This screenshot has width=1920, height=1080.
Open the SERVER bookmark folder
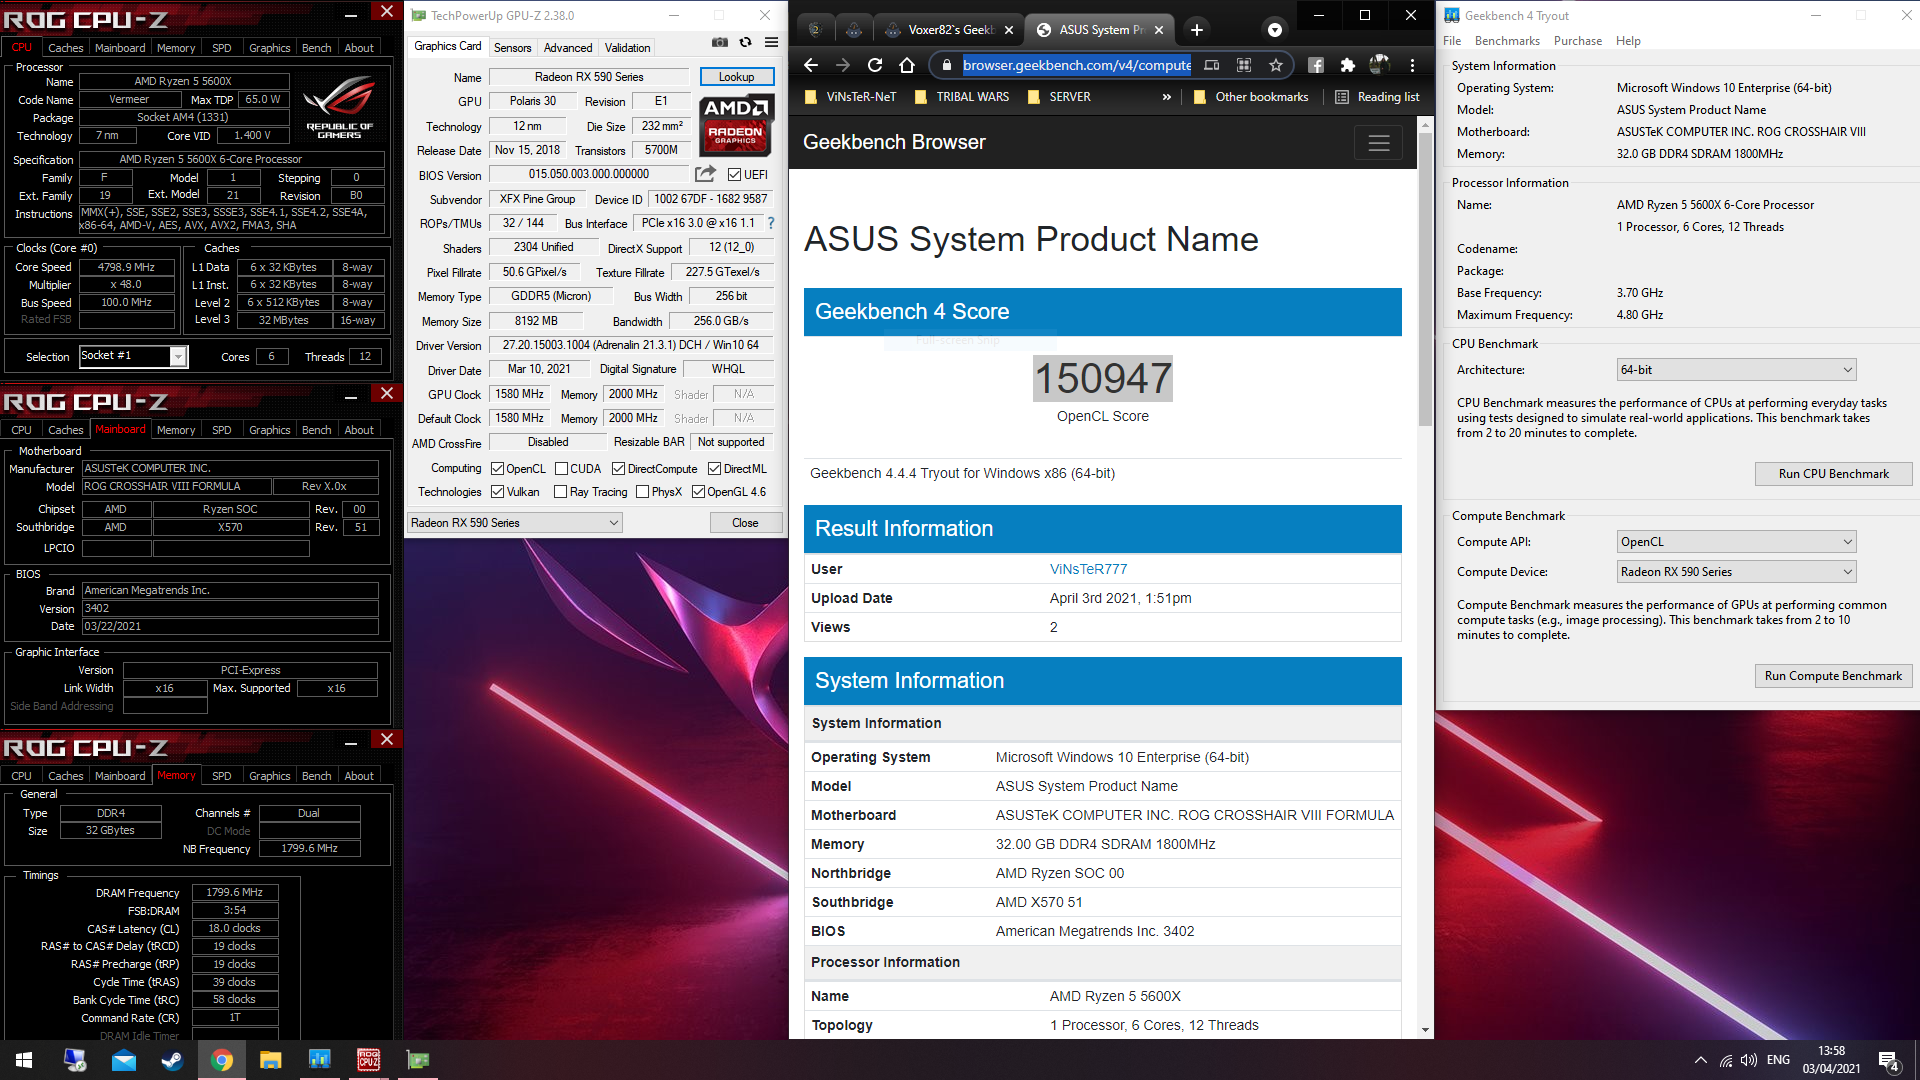(x=1059, y=97)
